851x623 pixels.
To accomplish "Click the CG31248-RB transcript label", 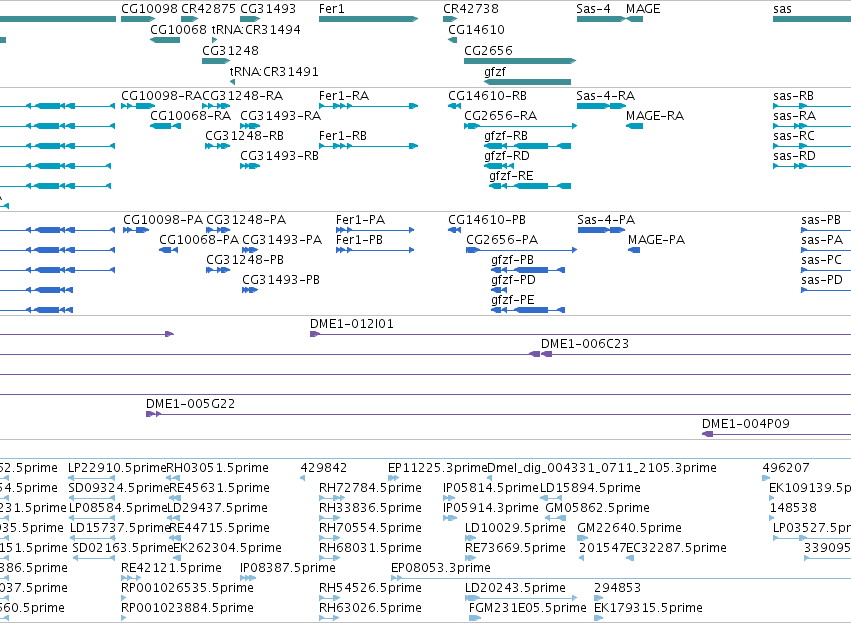I will coord(245,136).
